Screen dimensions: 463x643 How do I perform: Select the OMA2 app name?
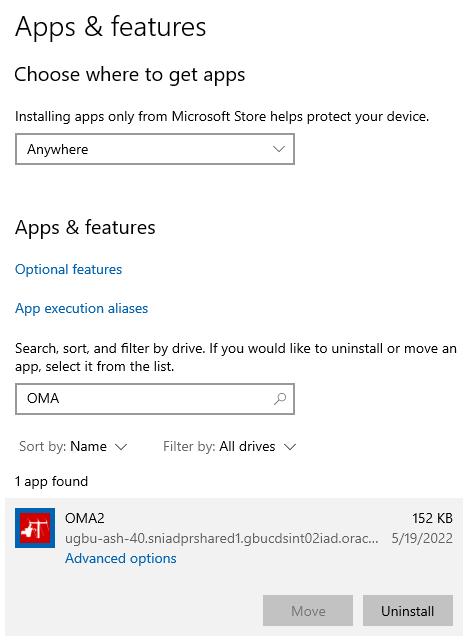tap(85, 518)
